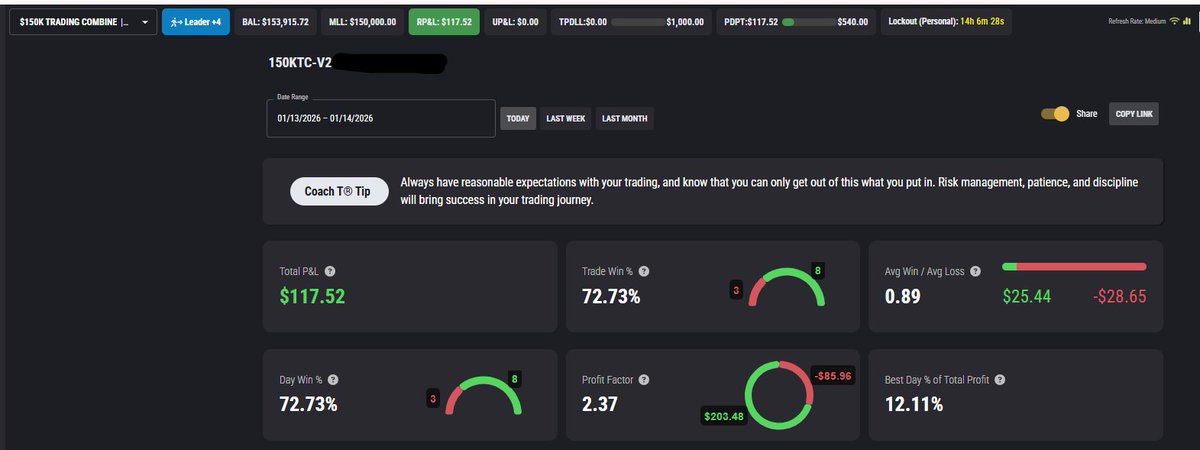Toggle the Share switch
Screen dimensions: 1200x450
pyautogui.click(x=1055, y=114)
